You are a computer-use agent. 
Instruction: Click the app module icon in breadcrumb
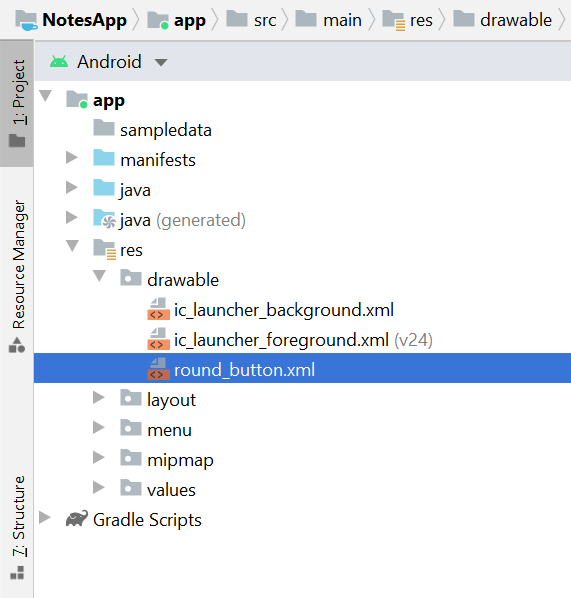pos(158,20)
